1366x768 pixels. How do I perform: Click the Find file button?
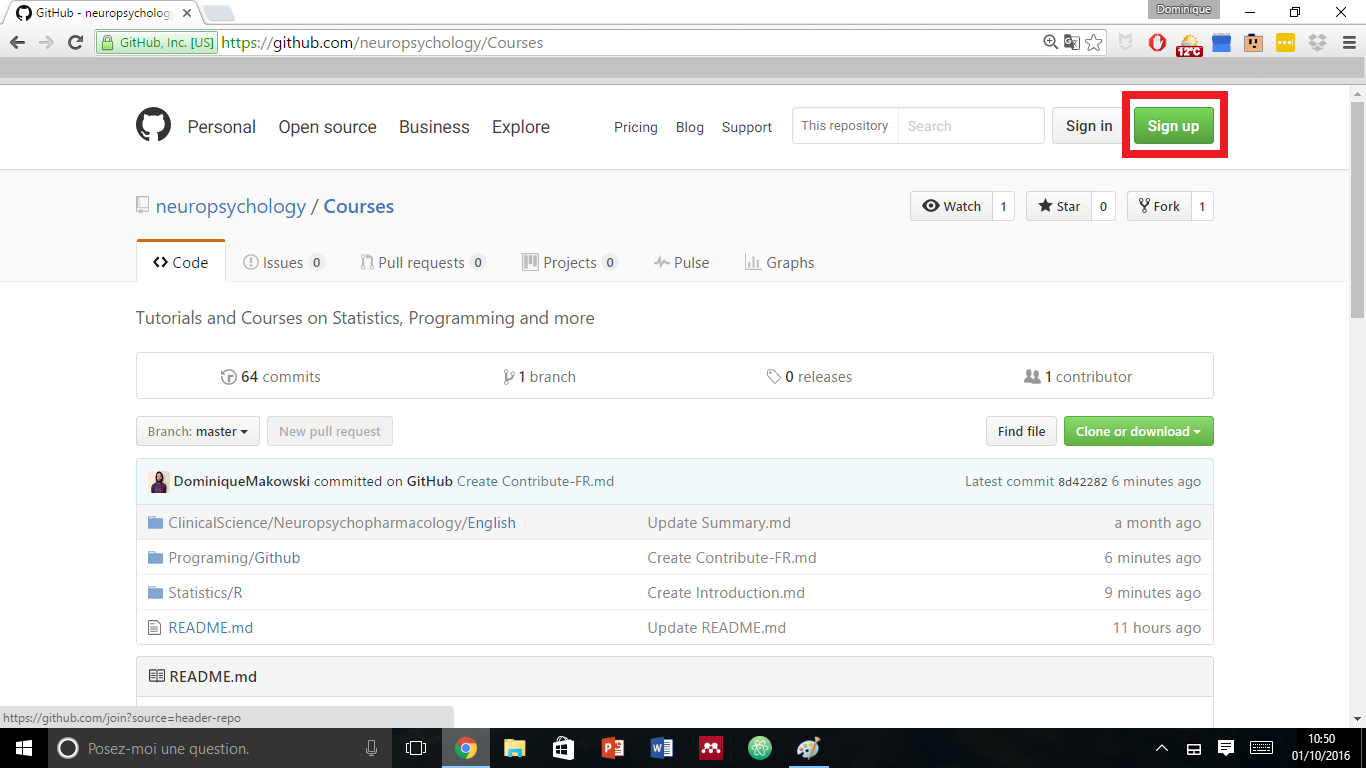point(1021,431)
